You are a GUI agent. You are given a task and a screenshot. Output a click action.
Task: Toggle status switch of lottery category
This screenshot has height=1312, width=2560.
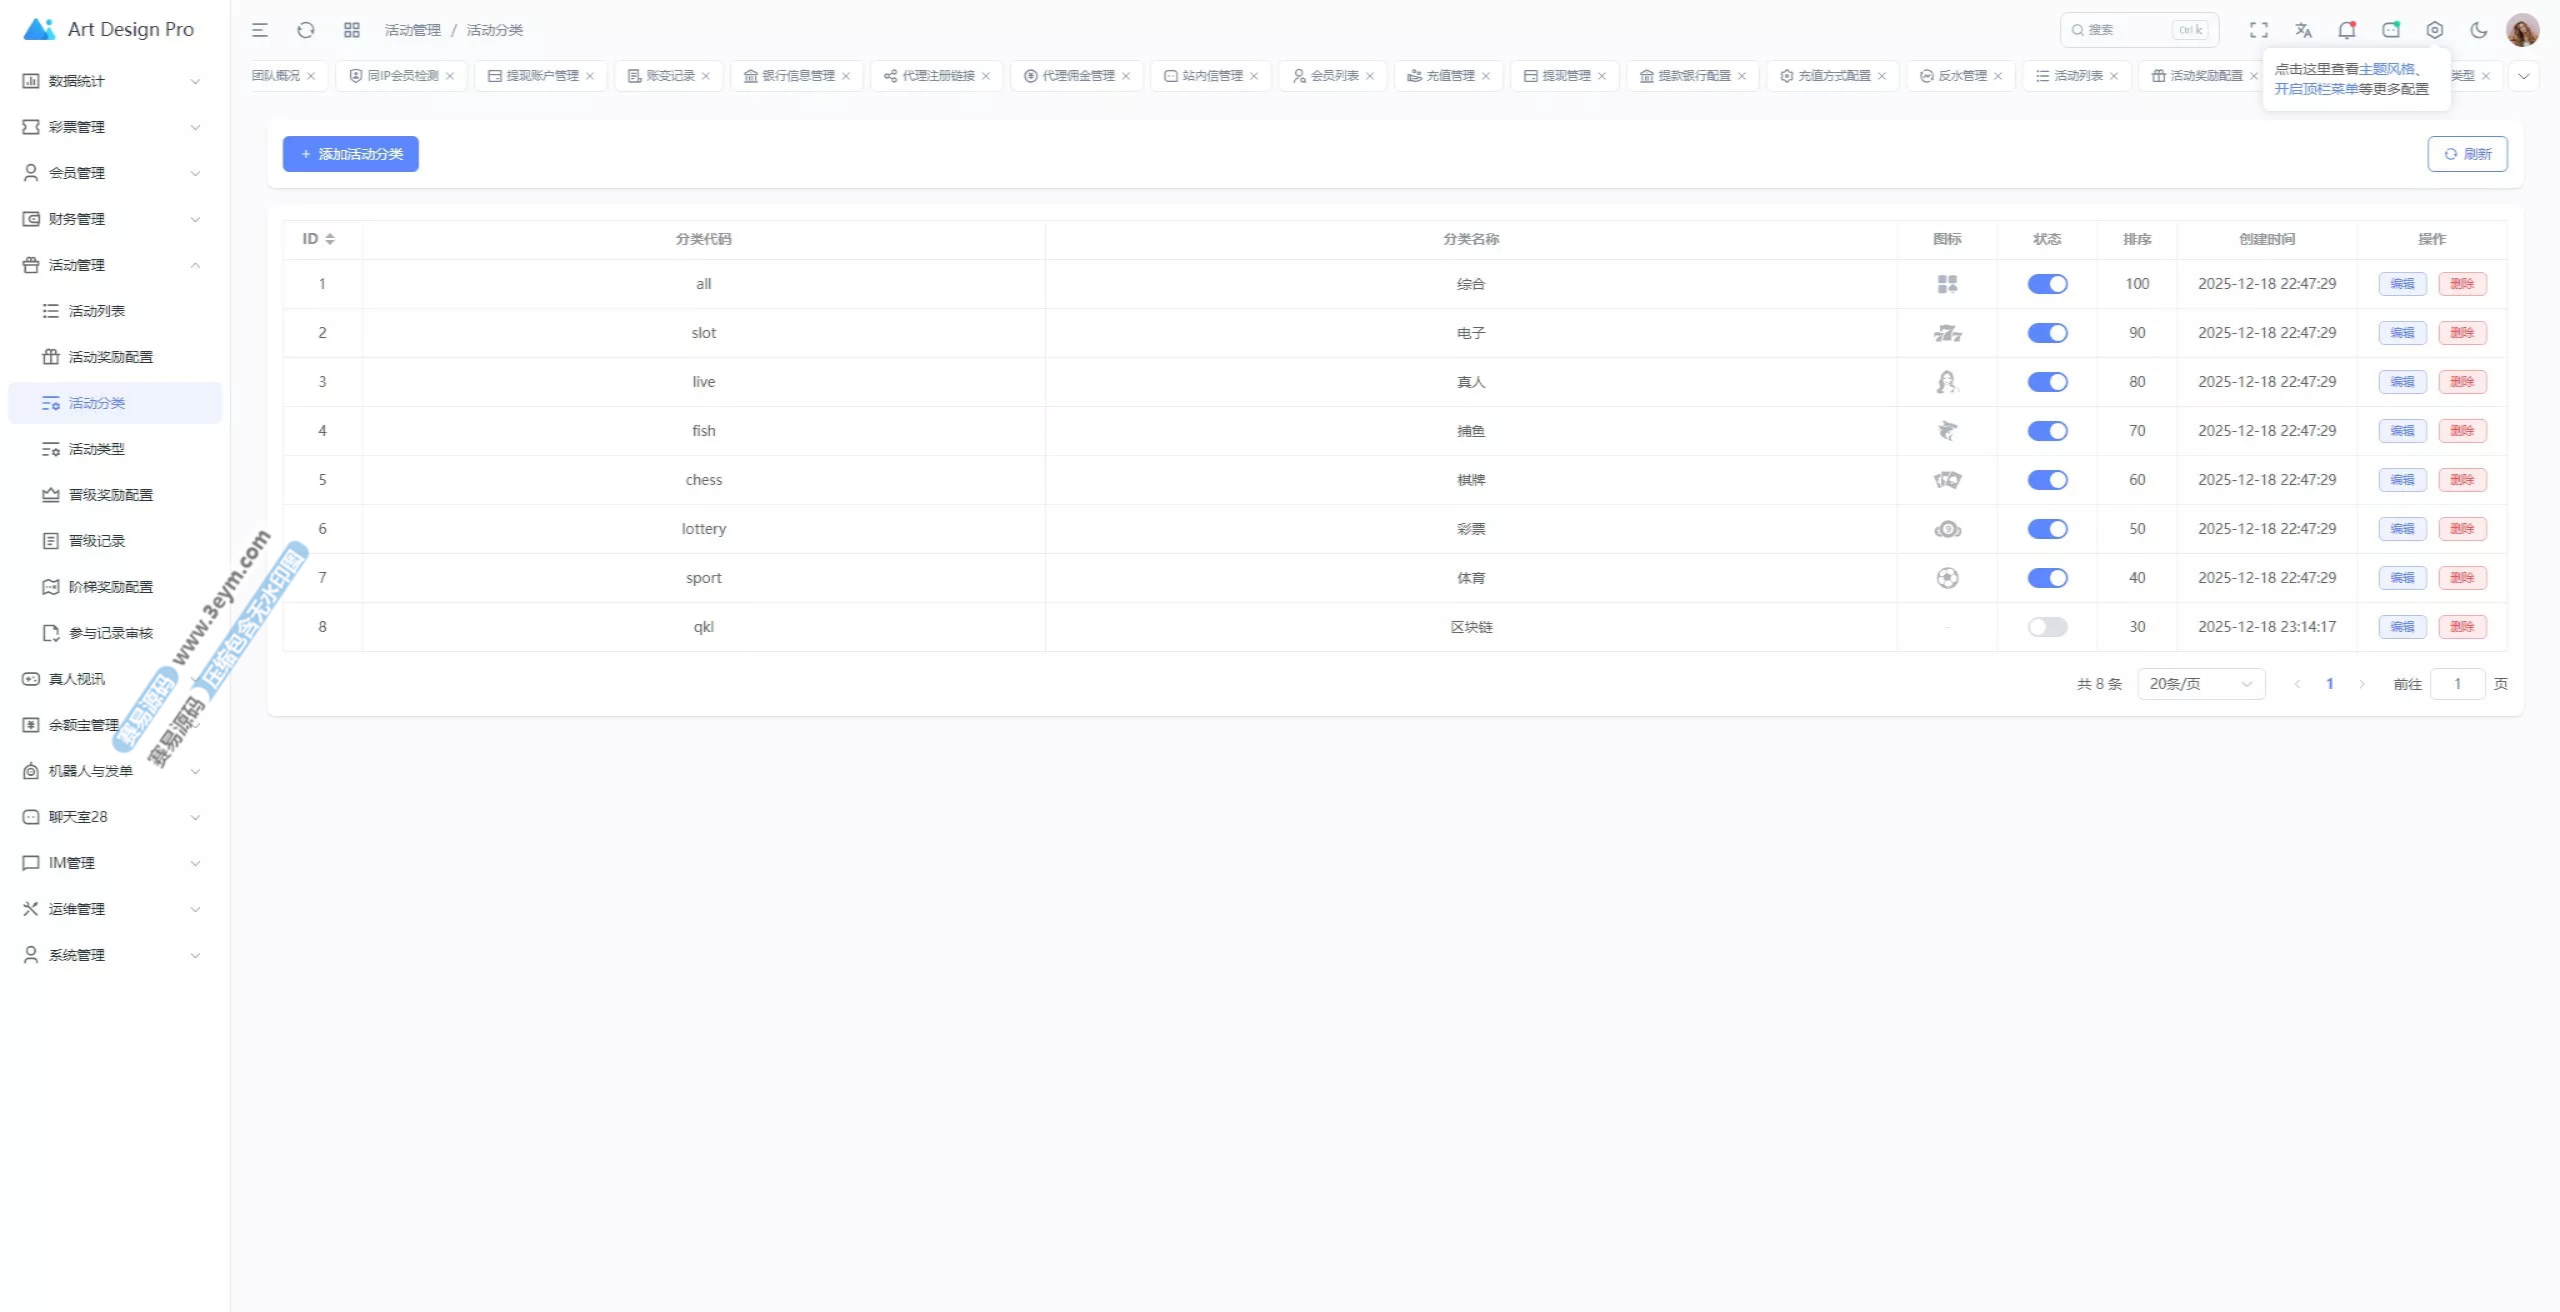pos(2047,529)
